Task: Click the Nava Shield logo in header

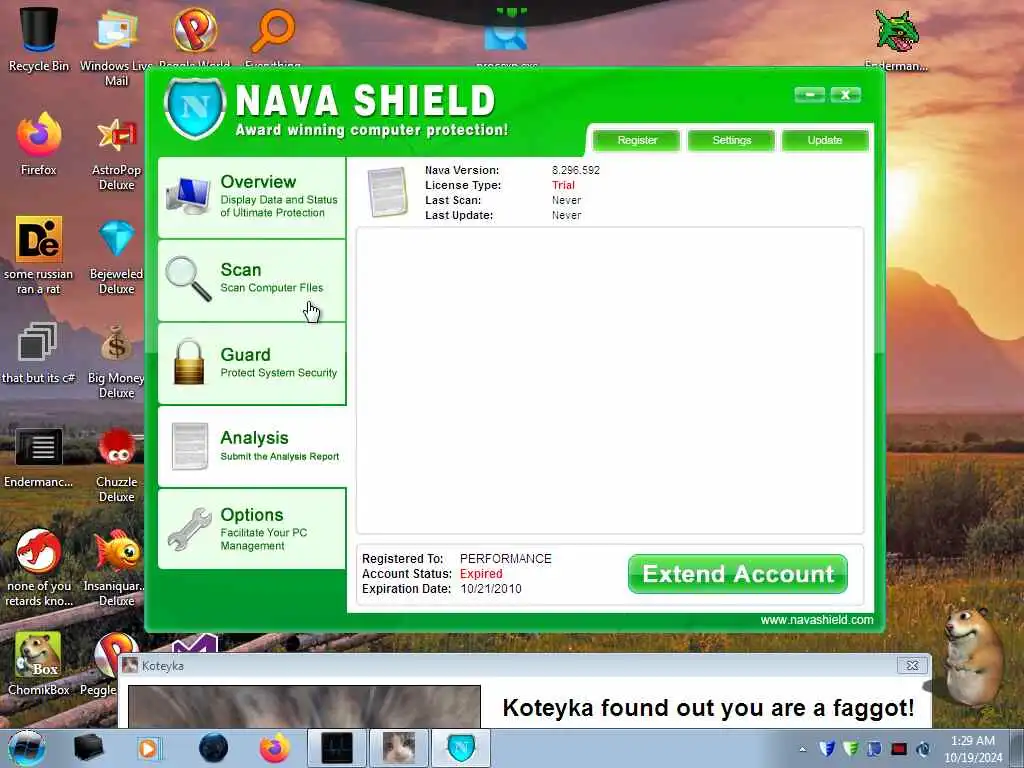Action: tap(195, 108)
